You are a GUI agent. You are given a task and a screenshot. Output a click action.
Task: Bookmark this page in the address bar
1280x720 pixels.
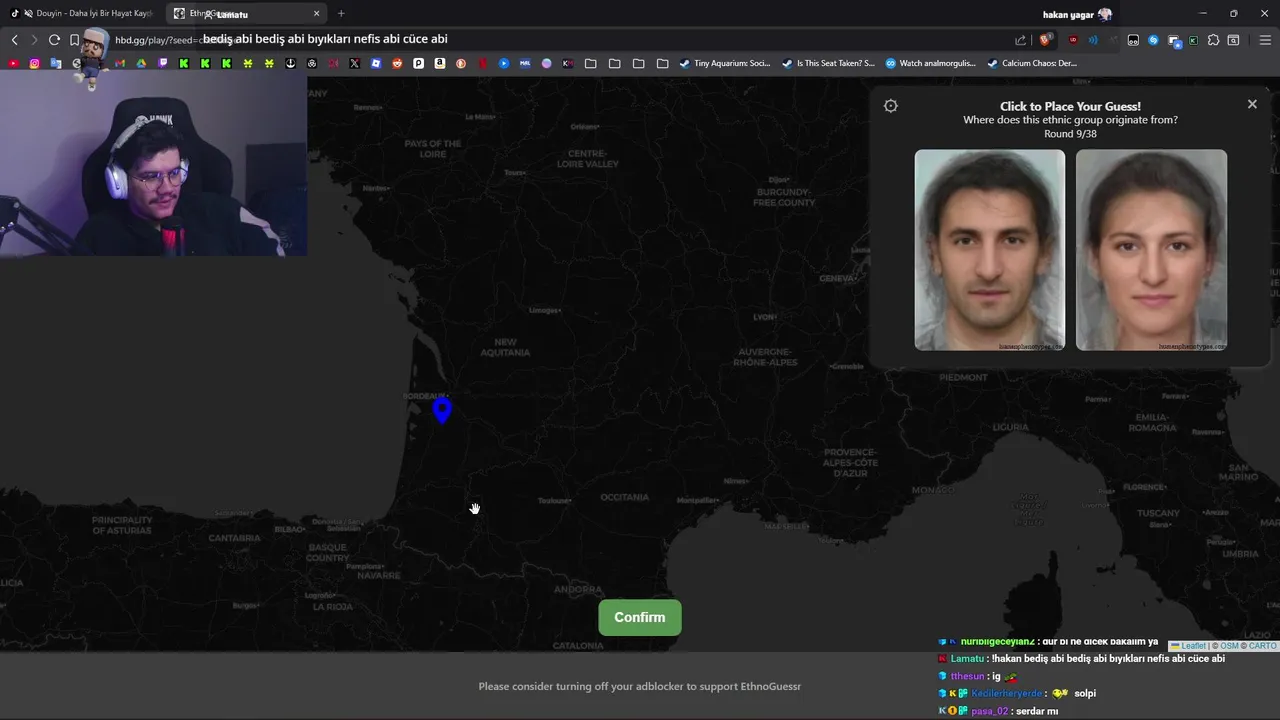[x=74, y=40]
